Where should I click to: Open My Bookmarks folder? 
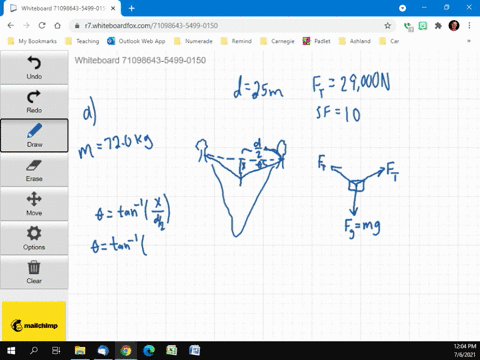pyautogui.click(x=32, y=41)
